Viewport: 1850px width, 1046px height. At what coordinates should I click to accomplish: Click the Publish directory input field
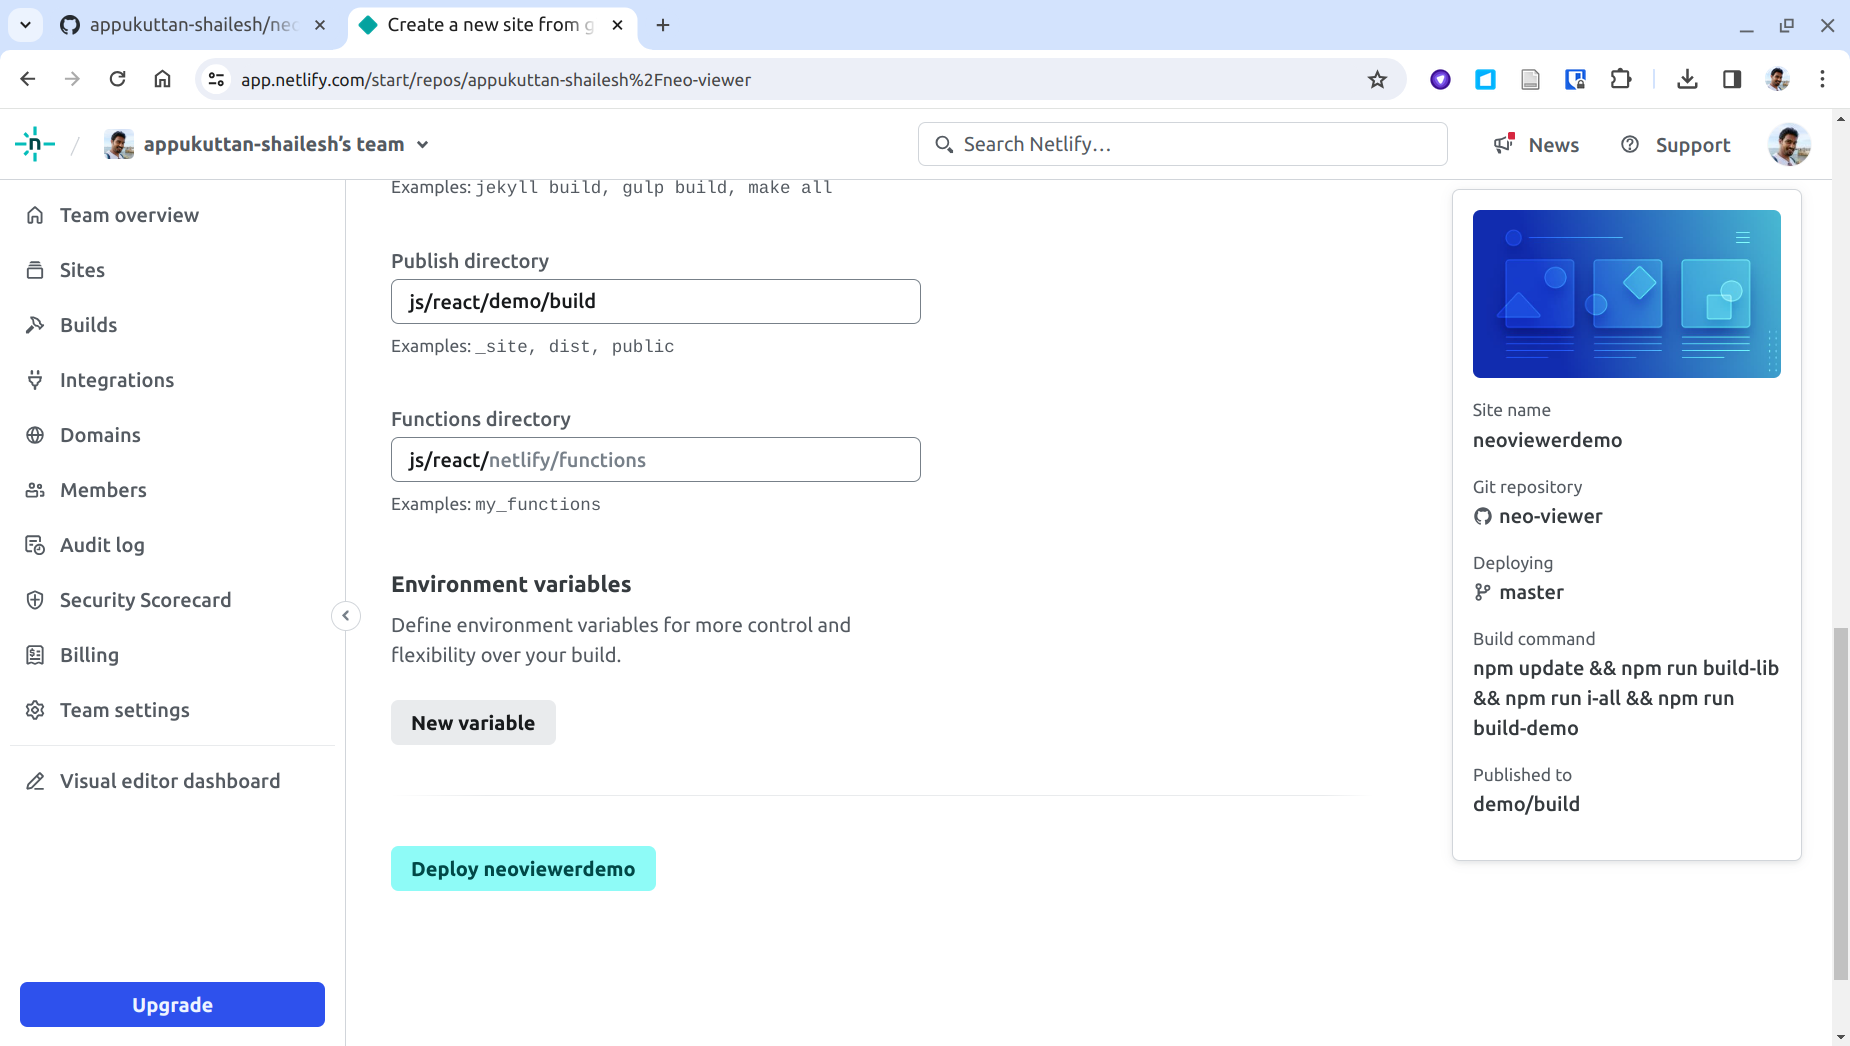click(655, 301)
